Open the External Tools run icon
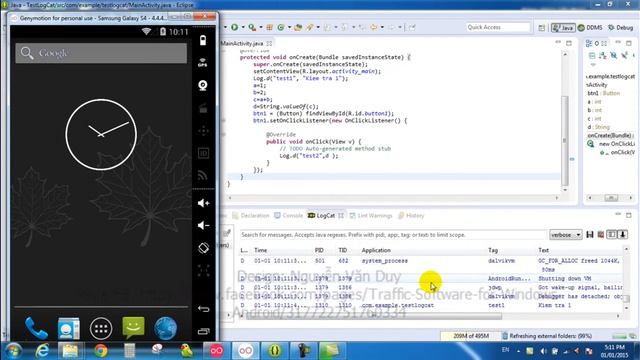This screenshot has height=360, width=640. click(252, 27)
